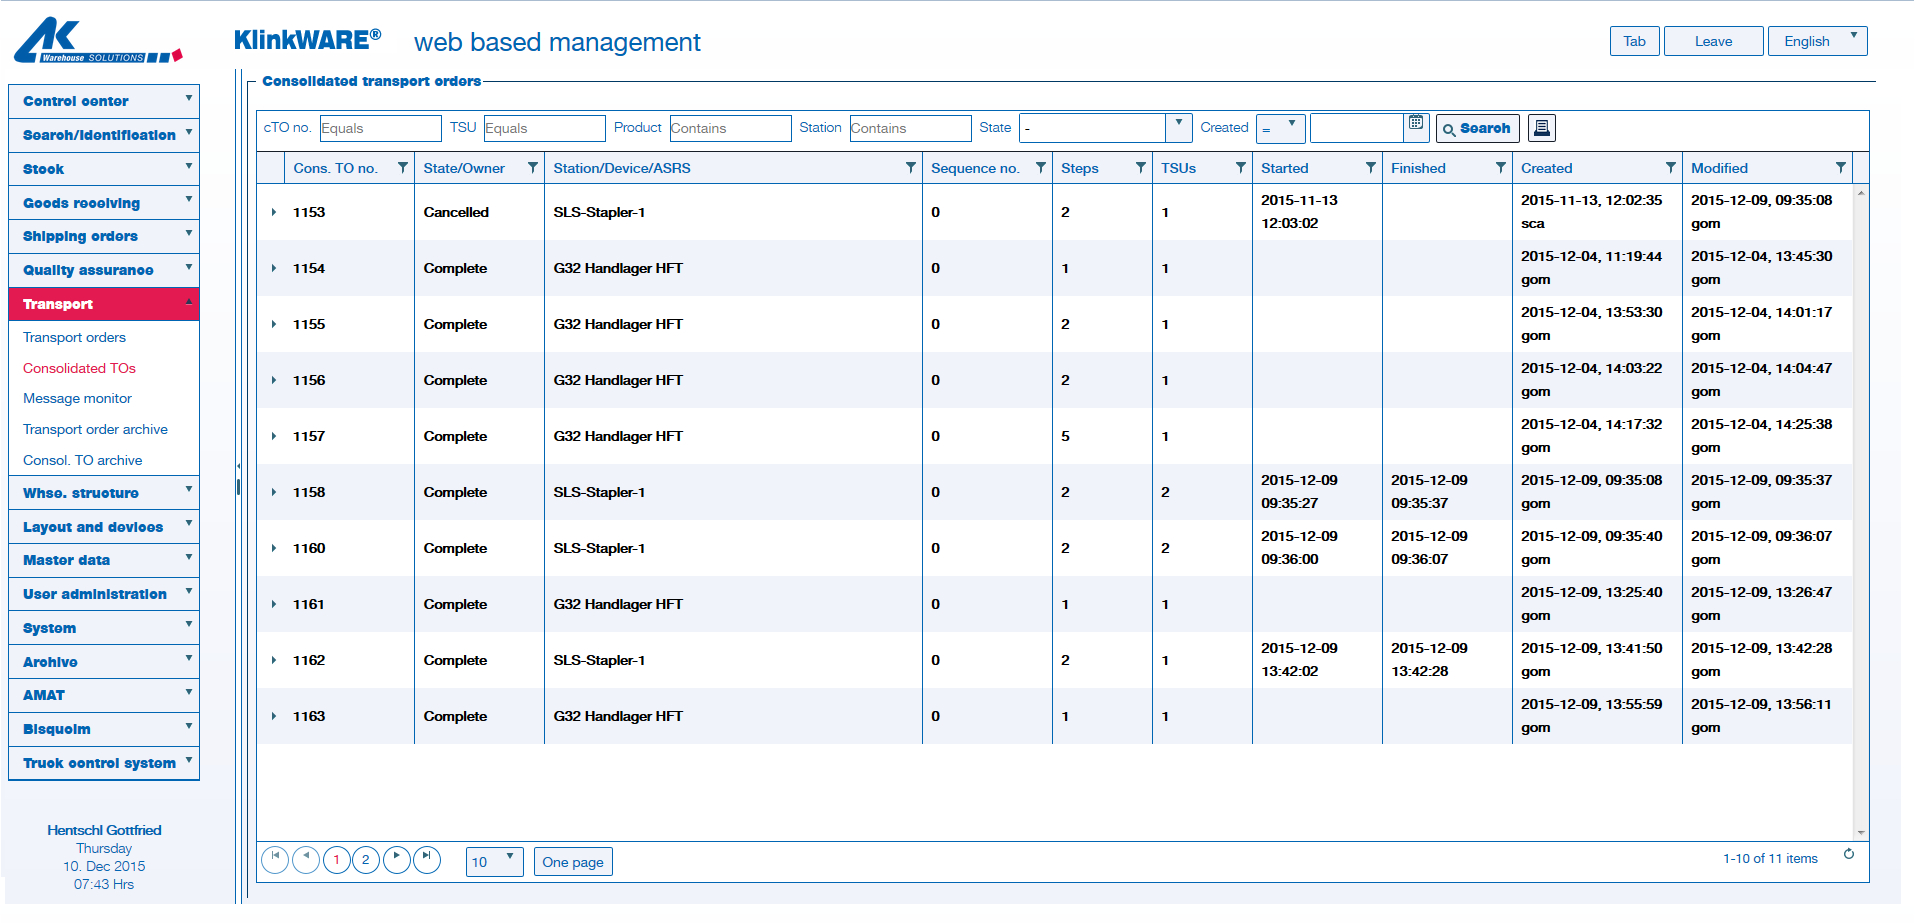Expand the Shipping orders menu
This screenshot has height=923, width=1915.
point(104,236)
